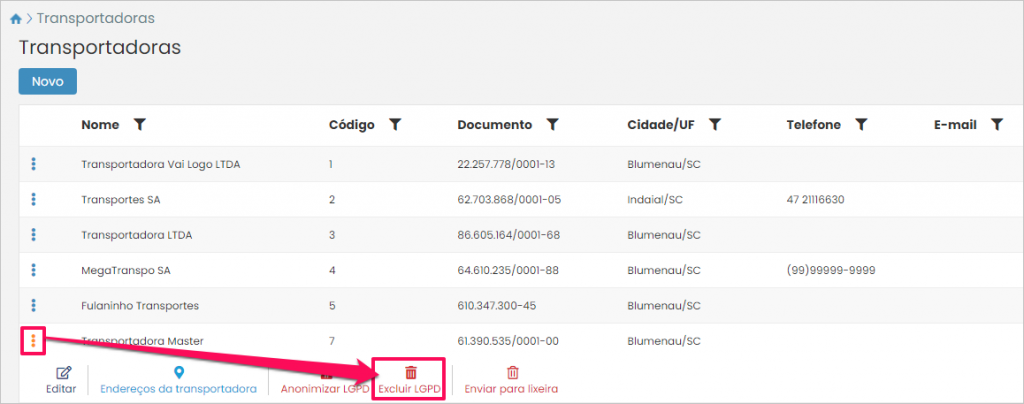The width and height of the screenshot is (1024, 404).
Task: Click the home icon in breadcrumb
Action: [16, 19]
